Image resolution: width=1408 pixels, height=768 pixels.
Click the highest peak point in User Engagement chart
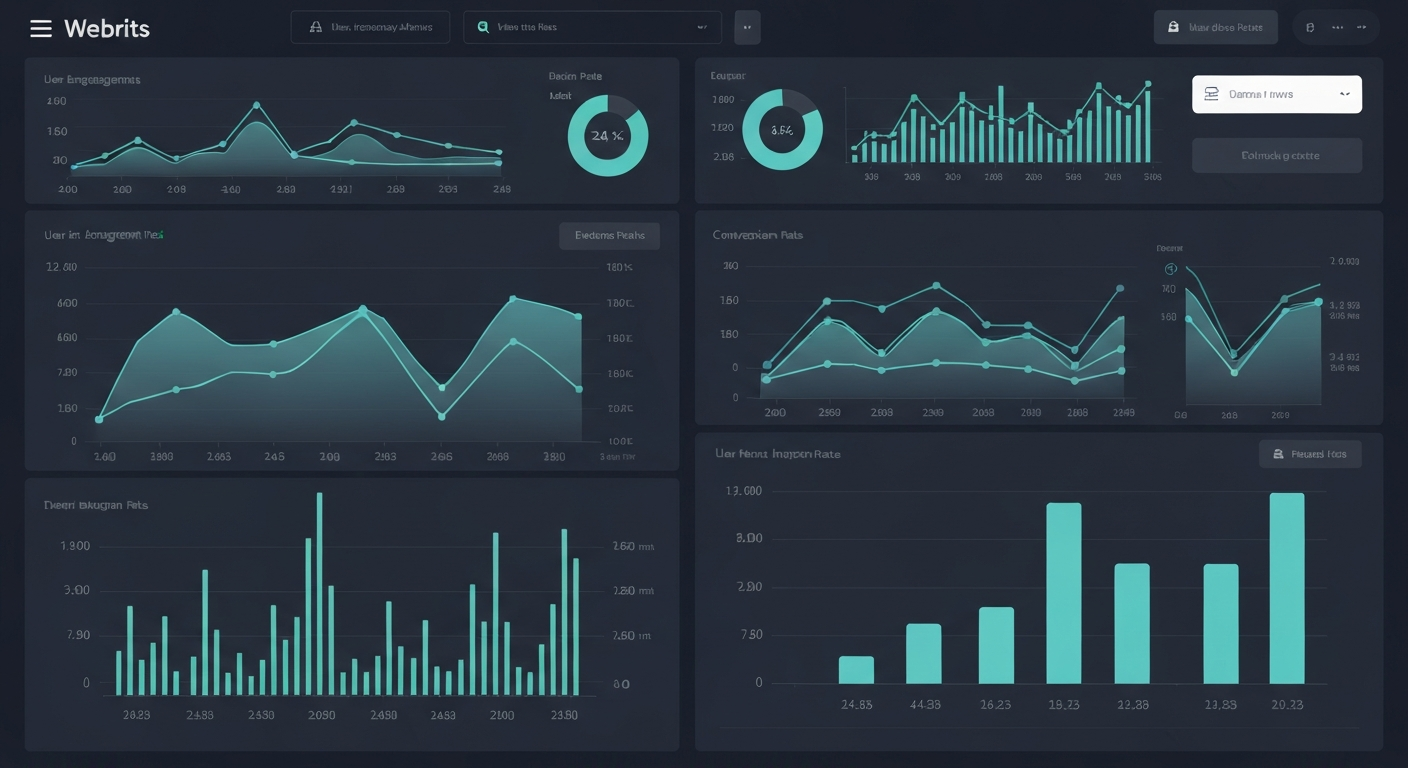tap(257, 105)
